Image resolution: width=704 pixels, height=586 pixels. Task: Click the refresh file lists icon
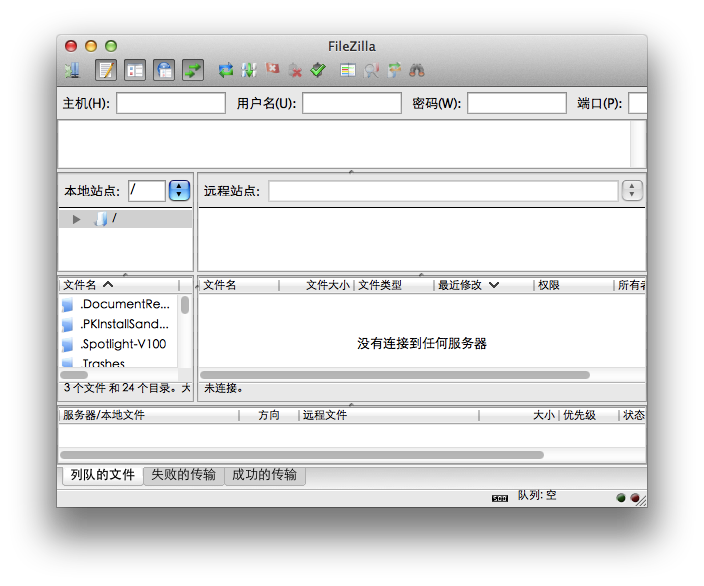click(226, 70)
